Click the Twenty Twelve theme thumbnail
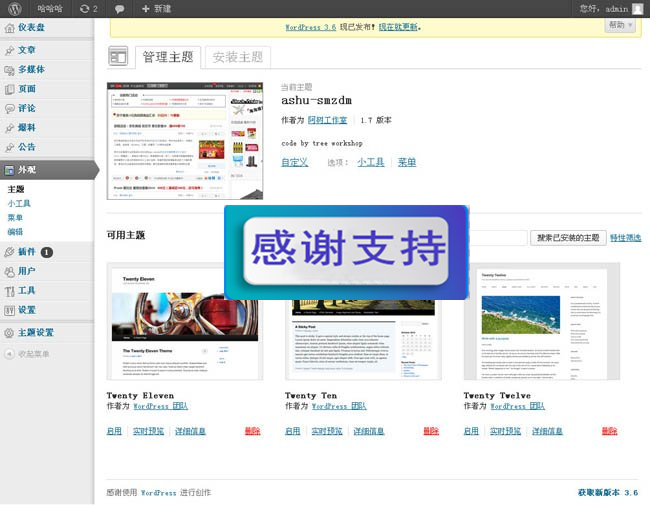Image resolution: width=650 pixels, height=505 pixels. (x=542, y=321)
